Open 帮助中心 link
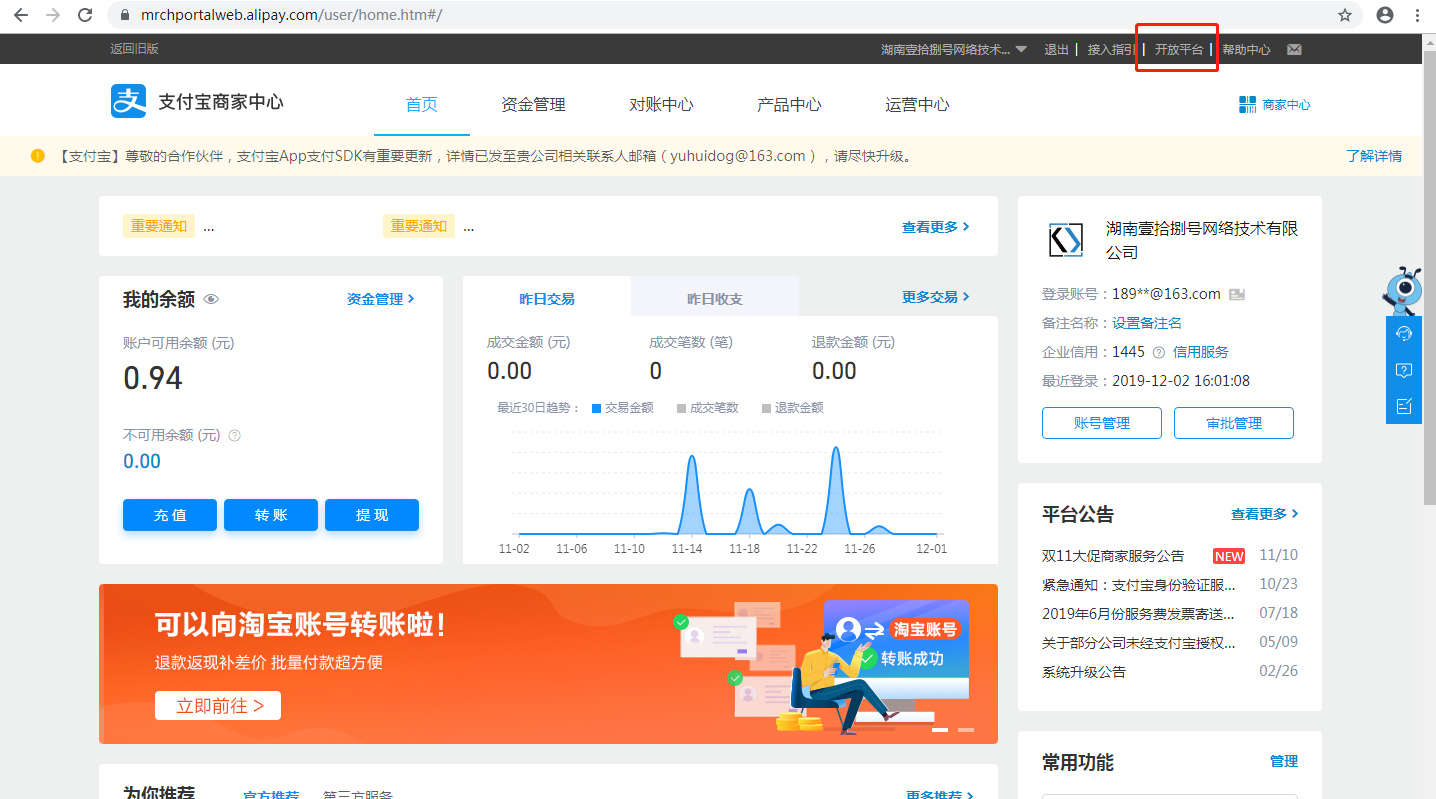 point(1246,49)
